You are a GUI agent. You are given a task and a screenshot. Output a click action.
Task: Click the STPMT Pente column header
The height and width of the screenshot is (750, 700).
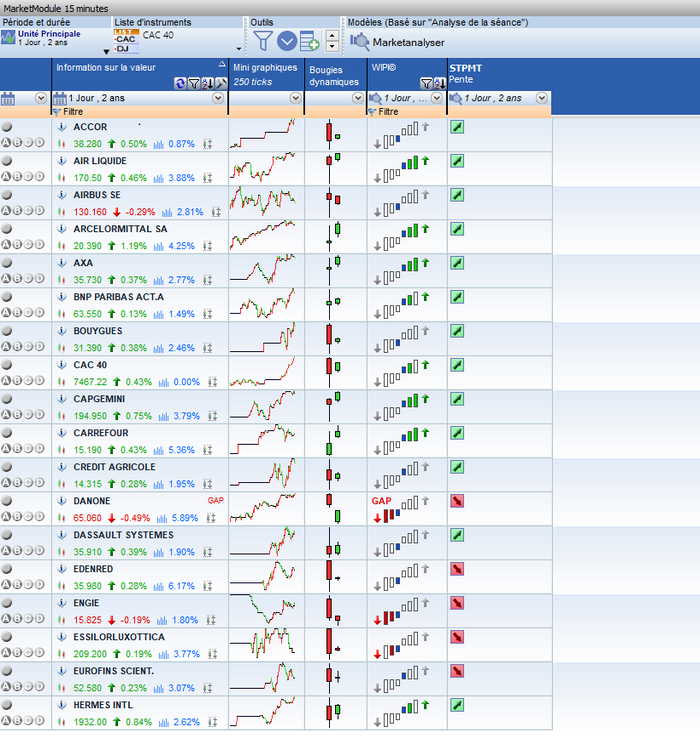pos(499,74)
